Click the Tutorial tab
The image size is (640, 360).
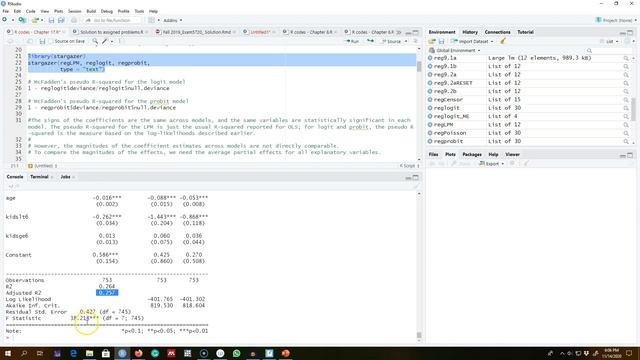click(525, 32)
